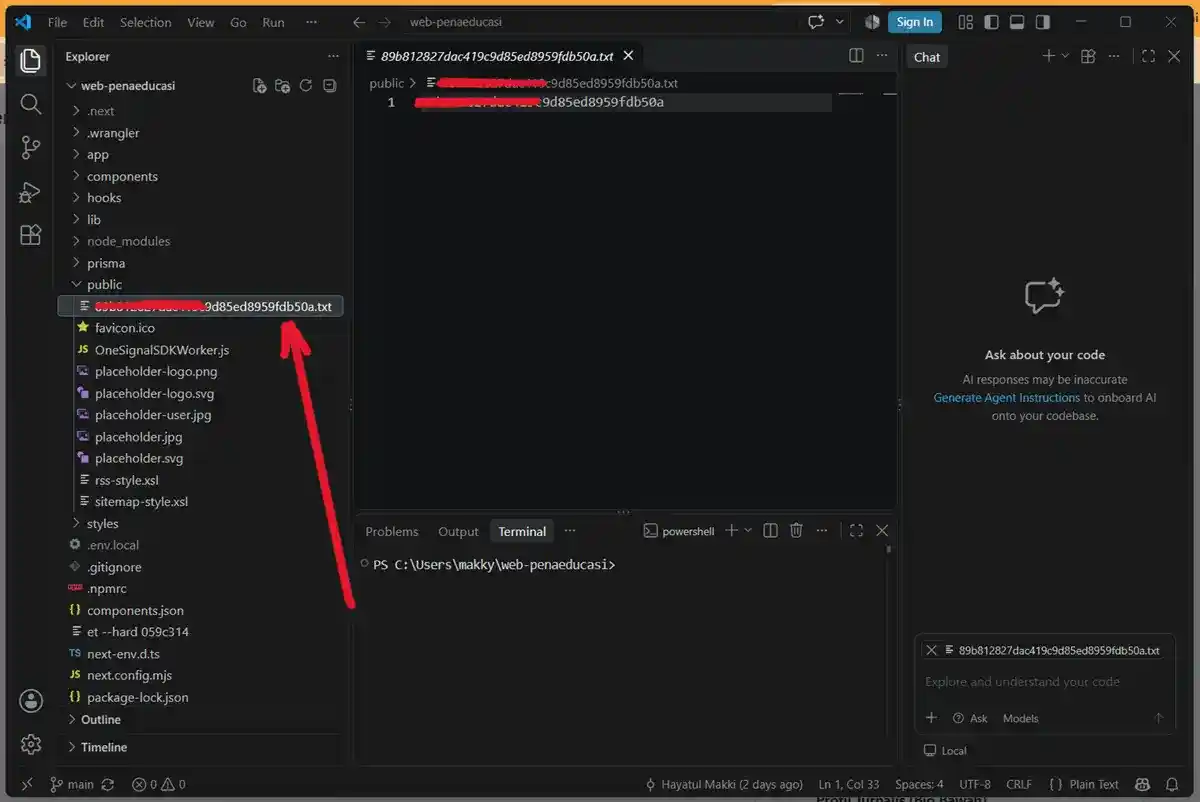Open the View menu
Image resolution: width=1200 pixels, height=802 pixels.
[x=200, y=22]
